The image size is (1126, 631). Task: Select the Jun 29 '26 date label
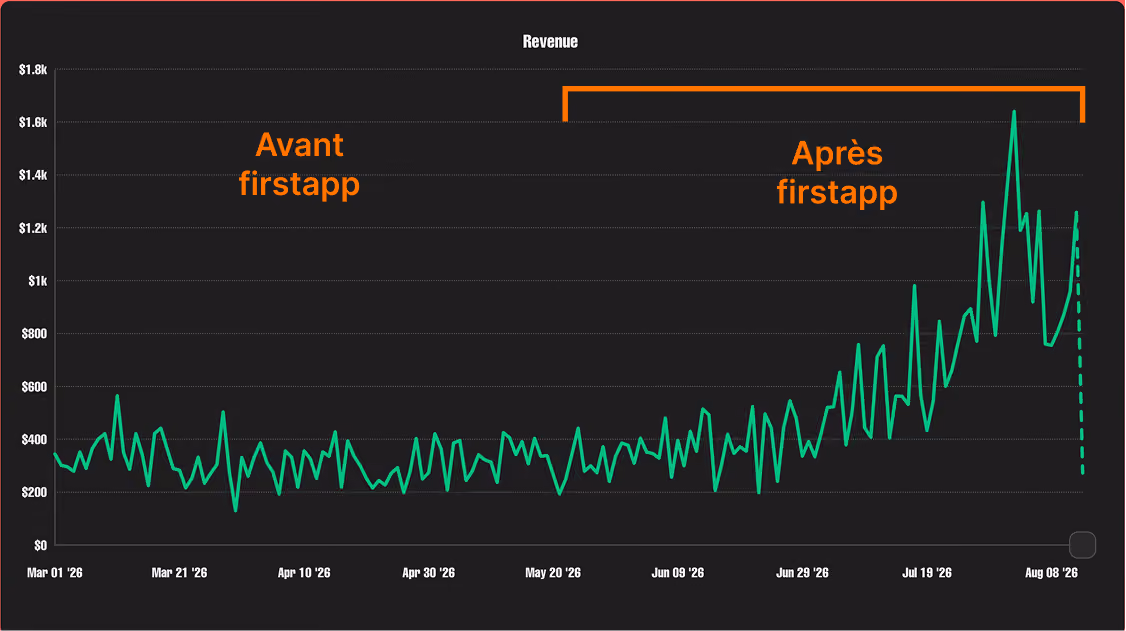tap(802, 573)
